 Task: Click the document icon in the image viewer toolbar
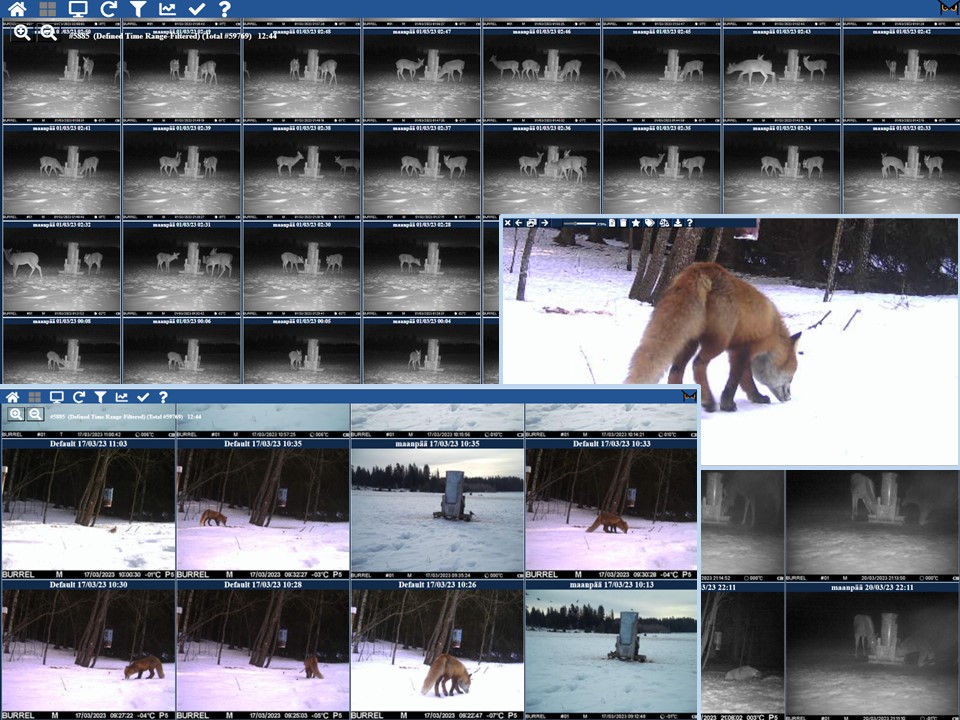pyautogui.click(x=611, y=223)
